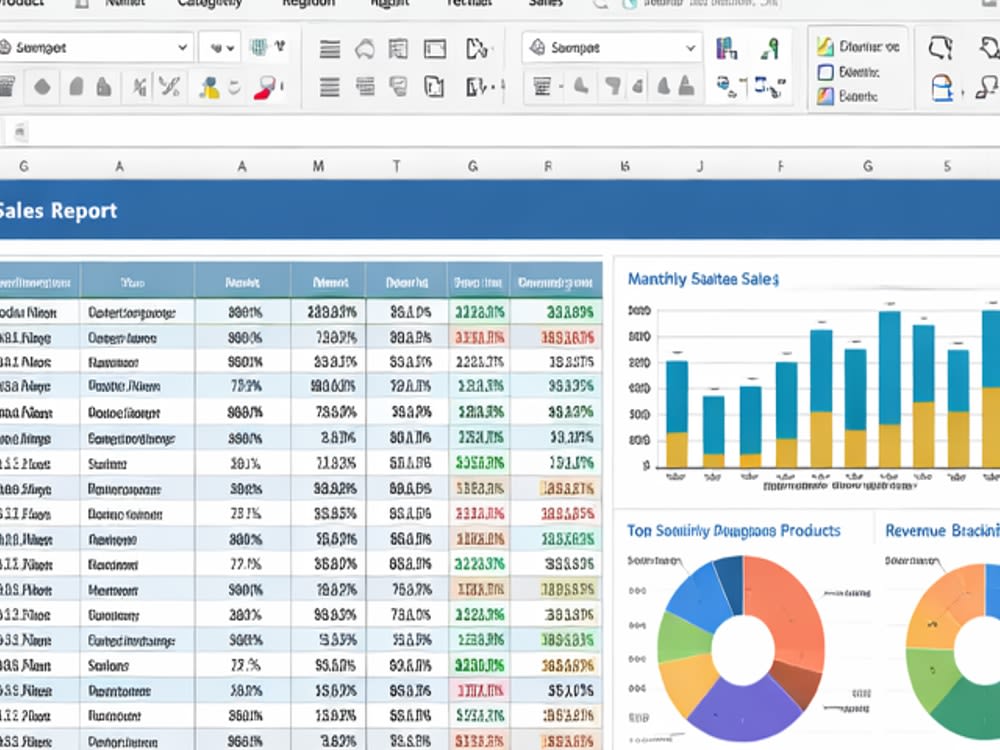
Task: Click the blue and yellow person icon
Action: click(209, 87)
